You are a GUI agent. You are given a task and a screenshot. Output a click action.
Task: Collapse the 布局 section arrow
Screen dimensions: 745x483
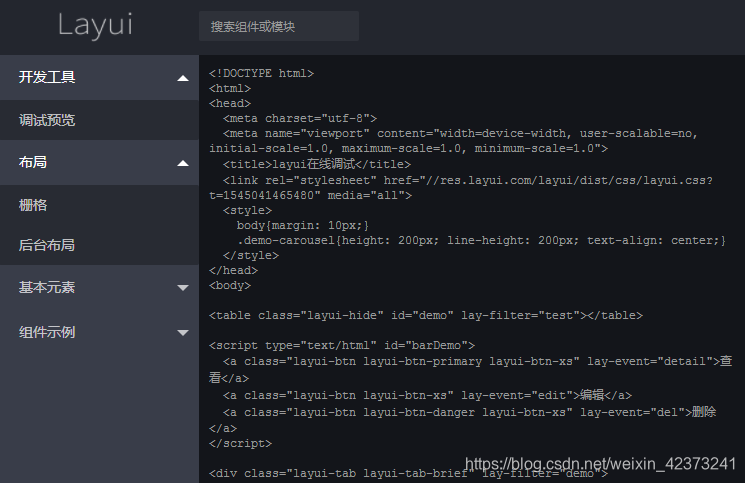coord(183,163)
